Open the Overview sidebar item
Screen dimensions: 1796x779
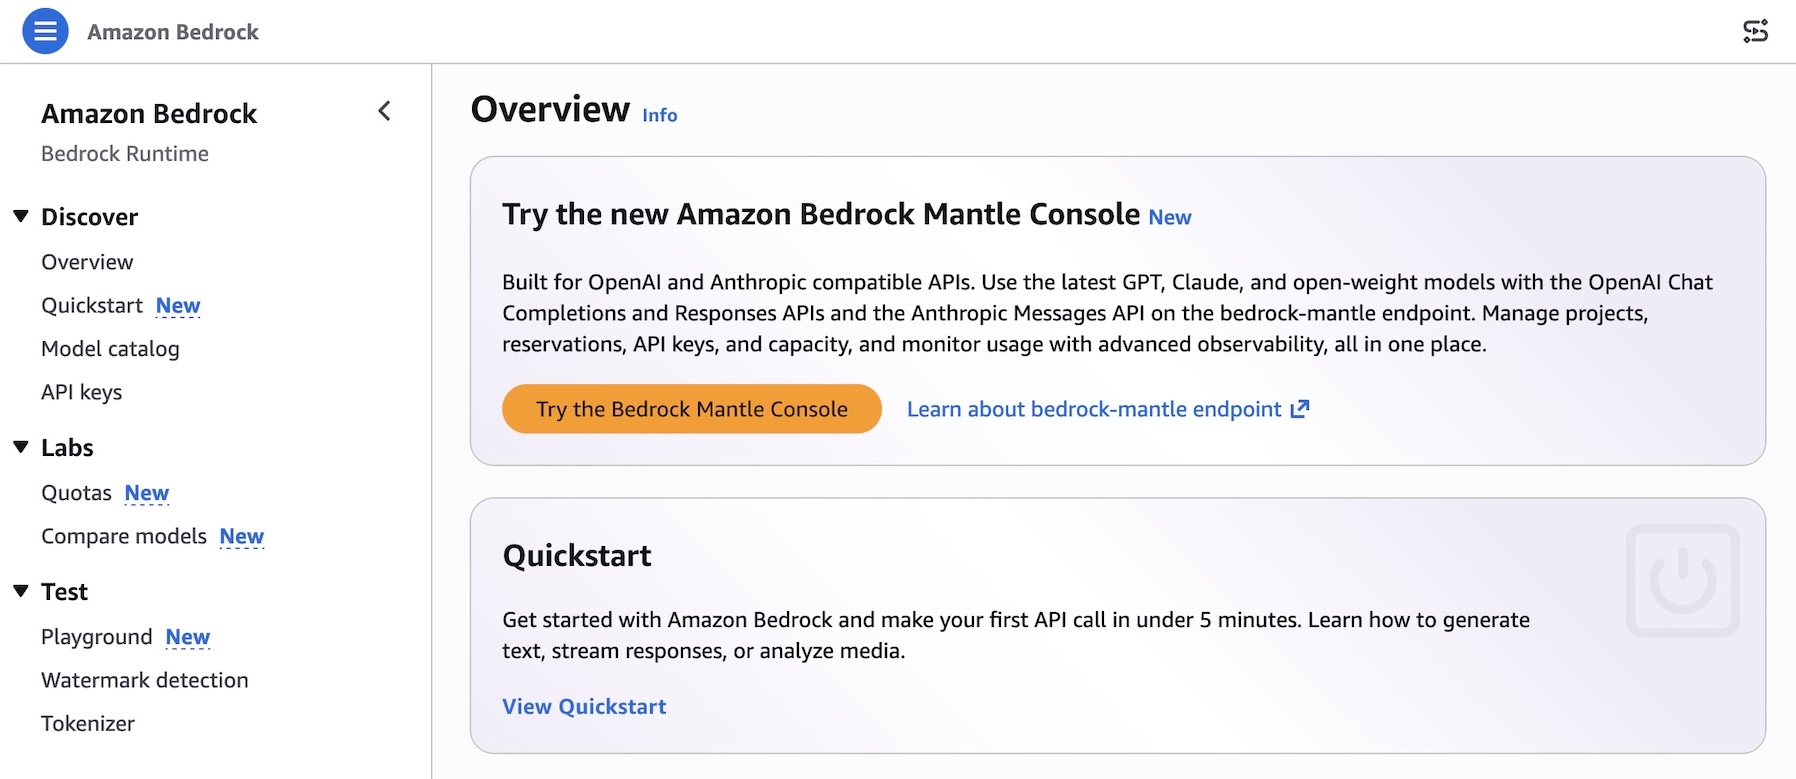click(87, 262)
